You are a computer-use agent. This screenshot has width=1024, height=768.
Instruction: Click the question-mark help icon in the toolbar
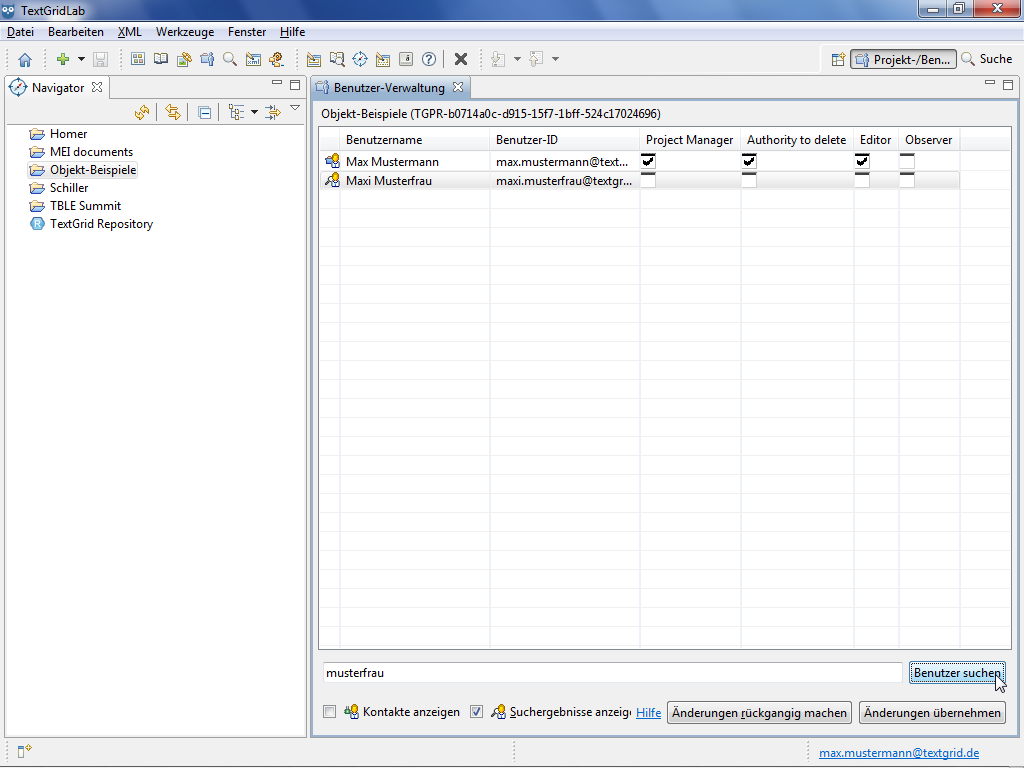point(429,60)
